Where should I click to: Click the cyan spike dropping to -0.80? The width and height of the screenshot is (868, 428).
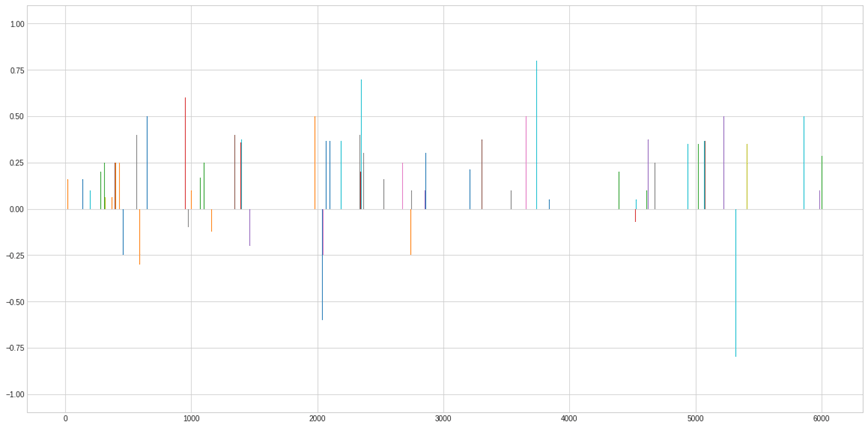[x=735, y=283]
